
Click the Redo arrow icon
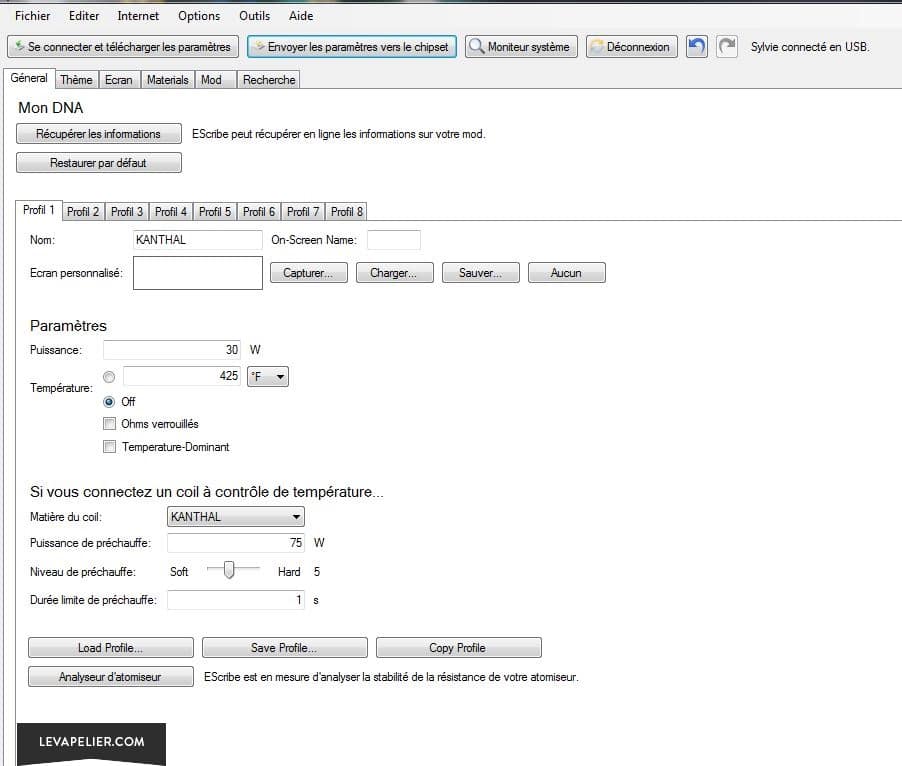(x=727, y=47)
